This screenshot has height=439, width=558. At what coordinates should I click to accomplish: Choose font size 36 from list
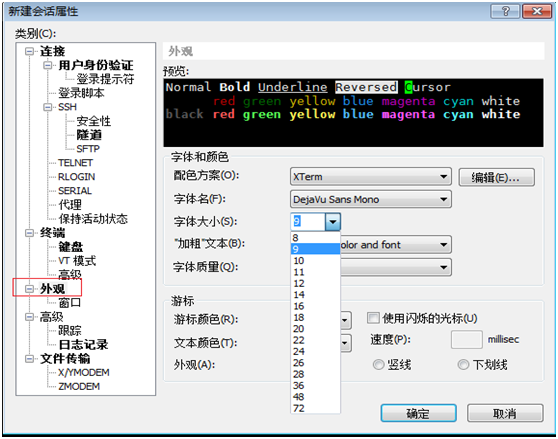point(315,386)
